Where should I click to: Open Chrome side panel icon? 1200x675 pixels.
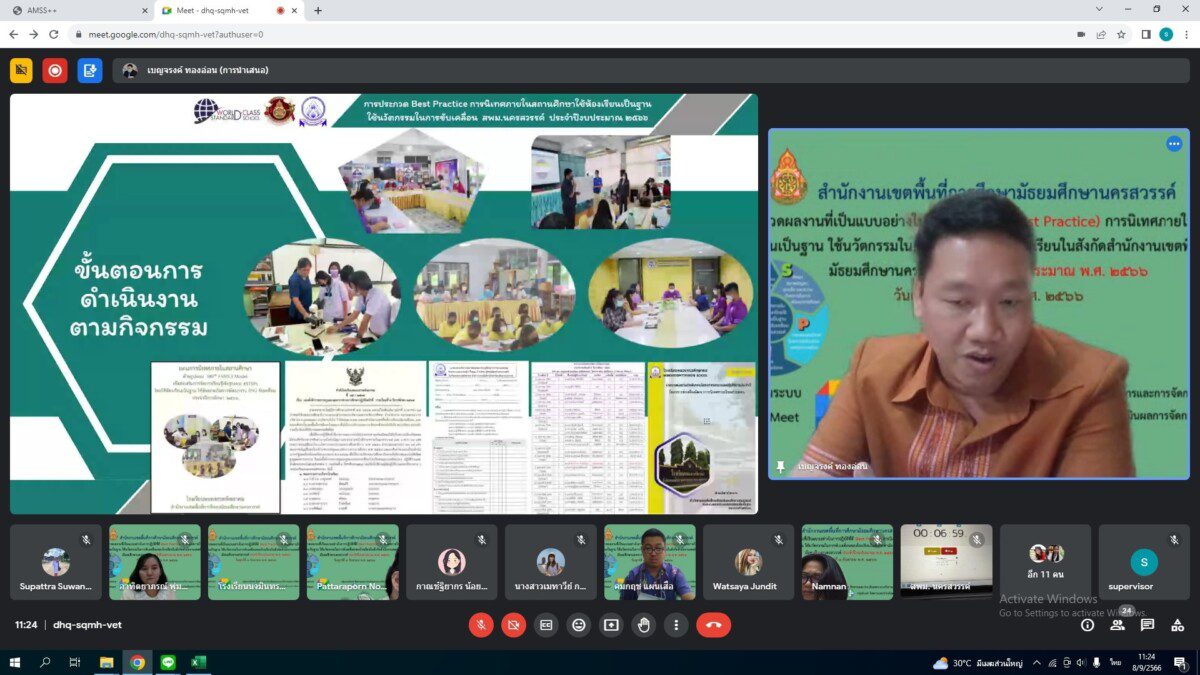pyautogui.click(x=1146, y=34)
